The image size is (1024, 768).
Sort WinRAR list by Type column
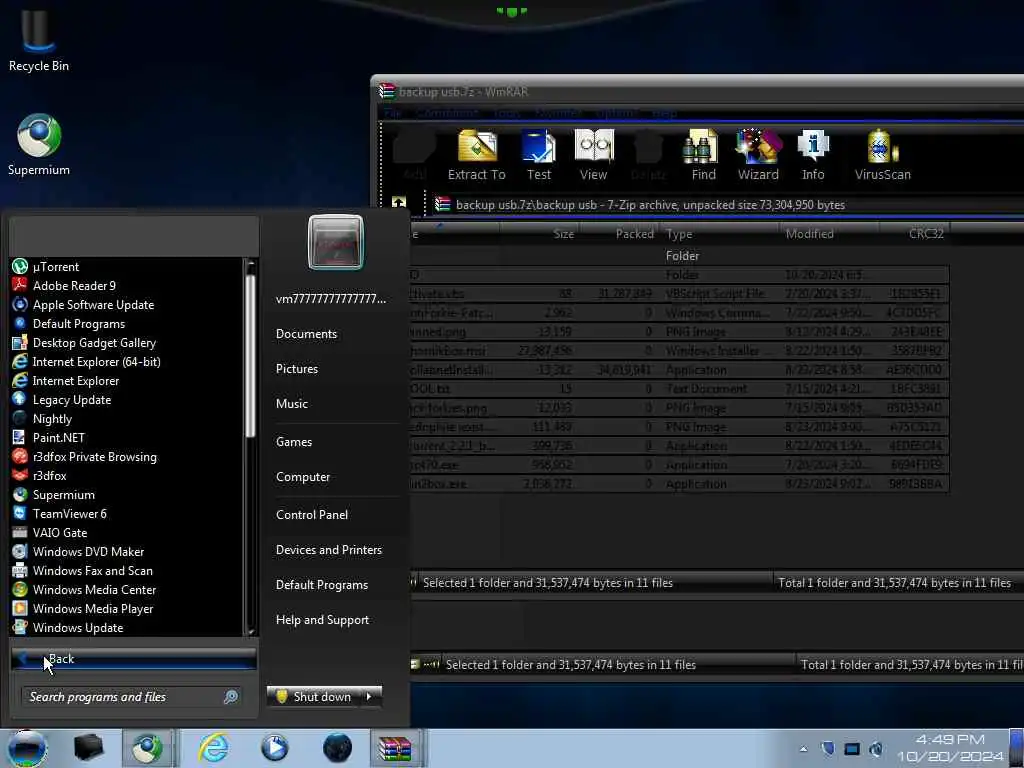click(x=720, y=234)
